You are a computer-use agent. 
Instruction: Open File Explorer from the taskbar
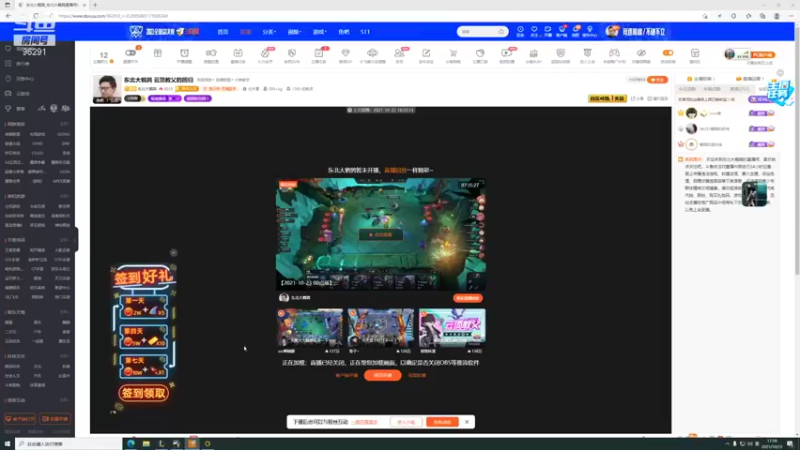146,444
